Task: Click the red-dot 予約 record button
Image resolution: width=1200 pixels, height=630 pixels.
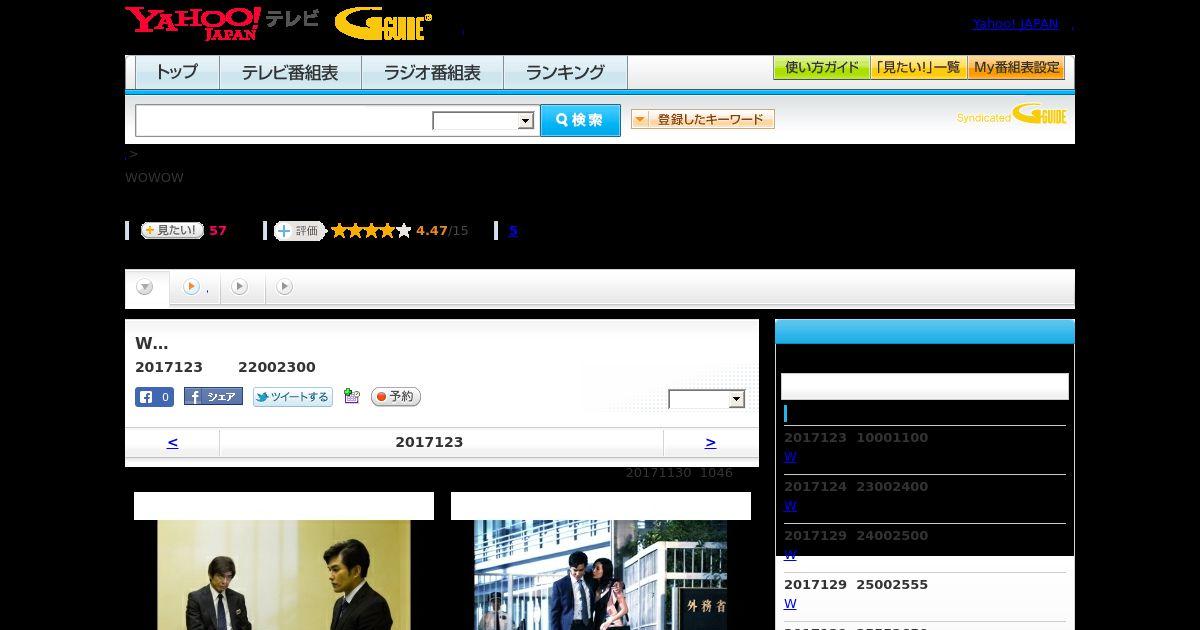Action: tap(396, 397)
